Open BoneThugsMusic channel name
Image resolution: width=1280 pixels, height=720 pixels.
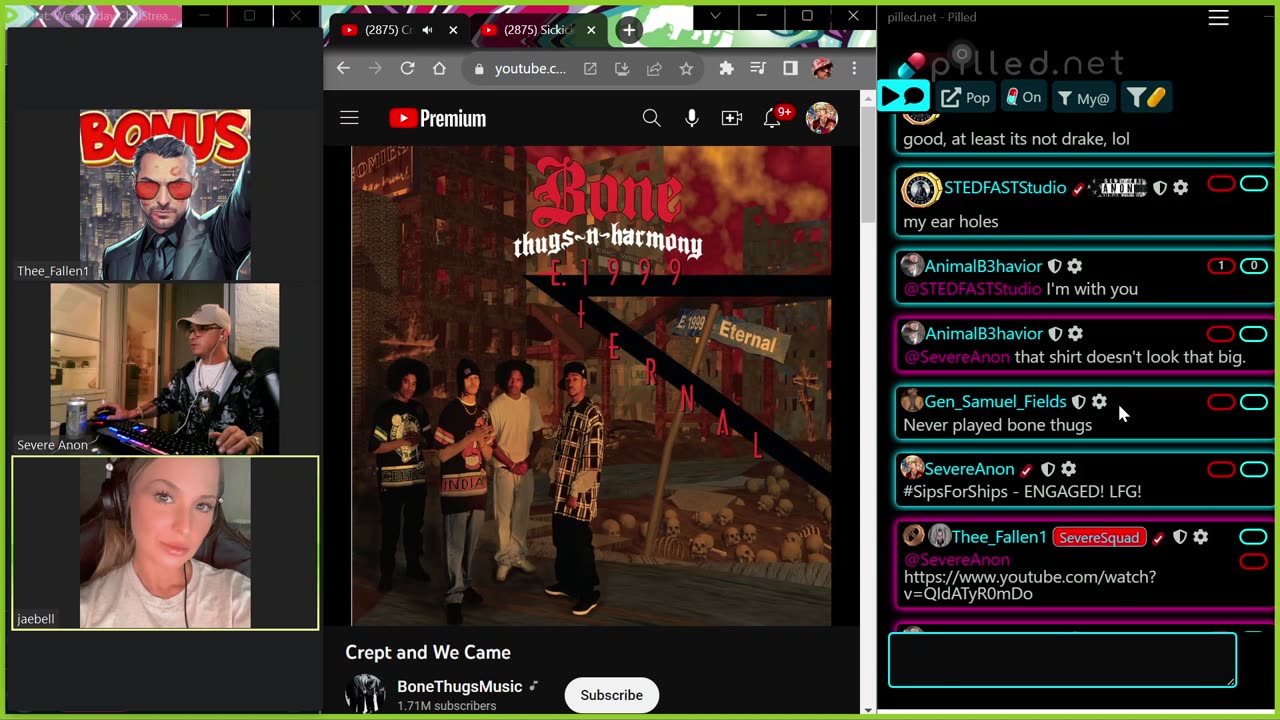pos(459,686)
